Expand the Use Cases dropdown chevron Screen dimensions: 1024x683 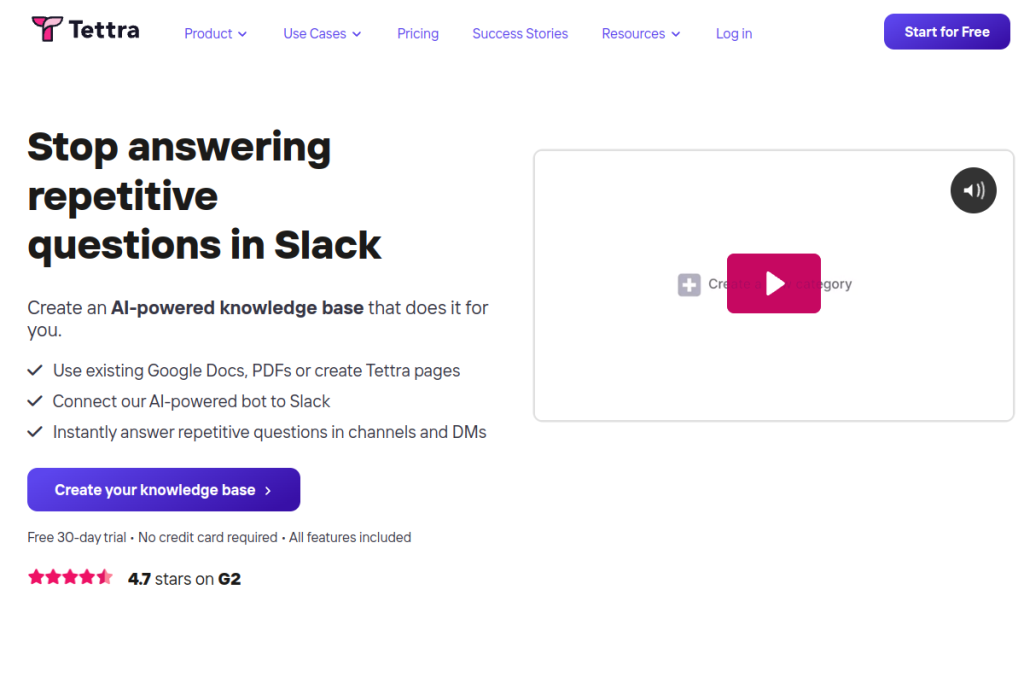pyautogui.click(x=357, y=34)
